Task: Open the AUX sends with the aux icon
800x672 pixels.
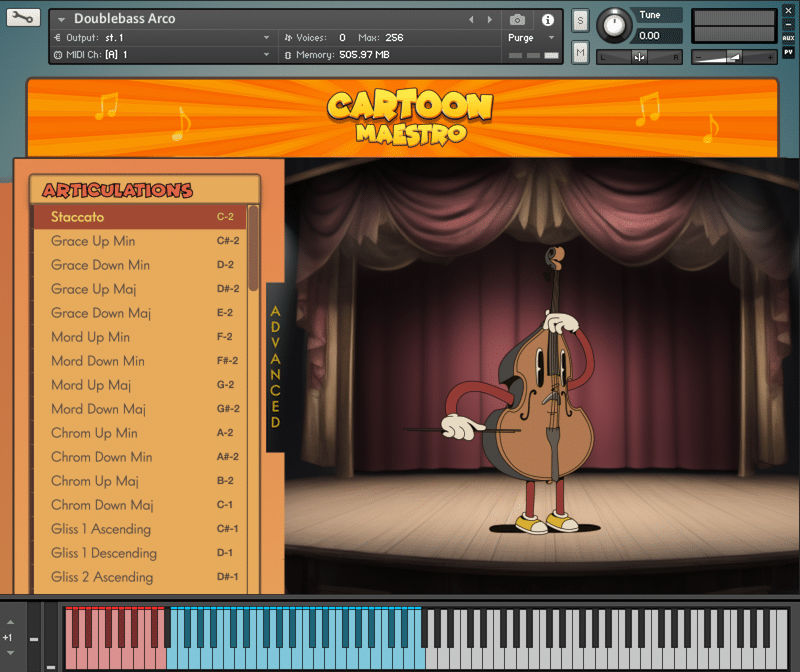Action: pos(789,36)
